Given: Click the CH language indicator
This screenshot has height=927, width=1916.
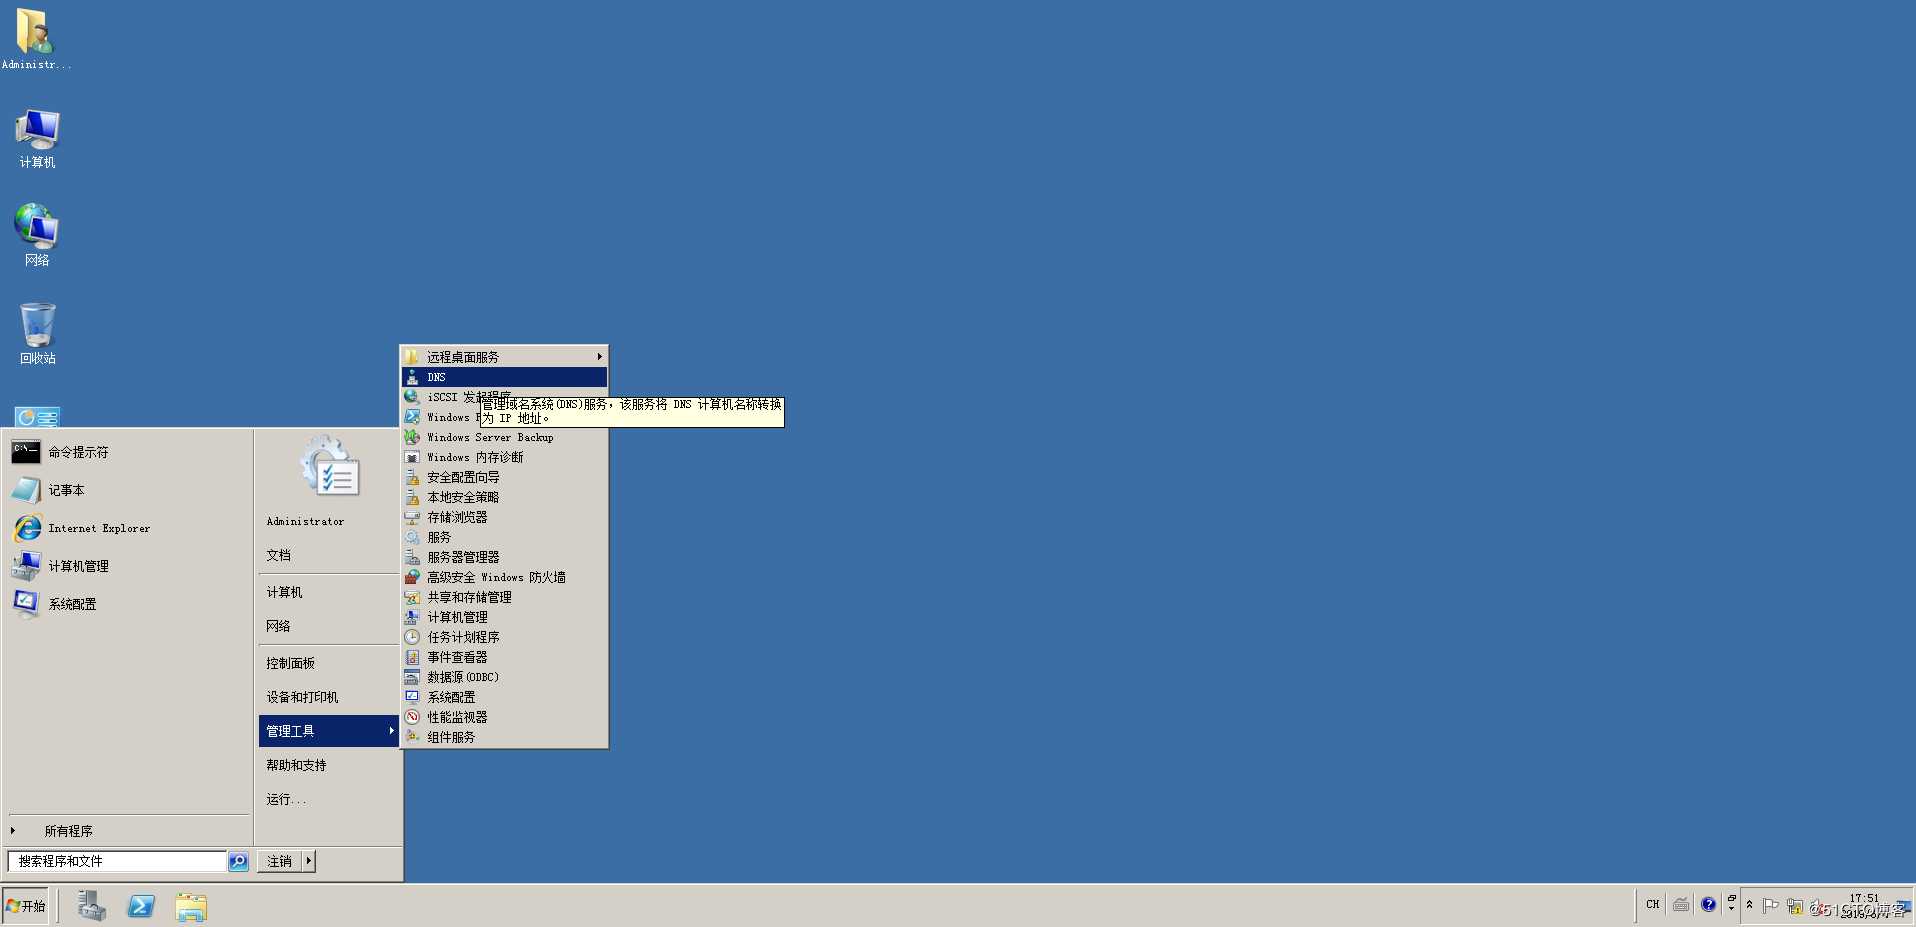Looking at the screenshot, I should coord(1652,904).
